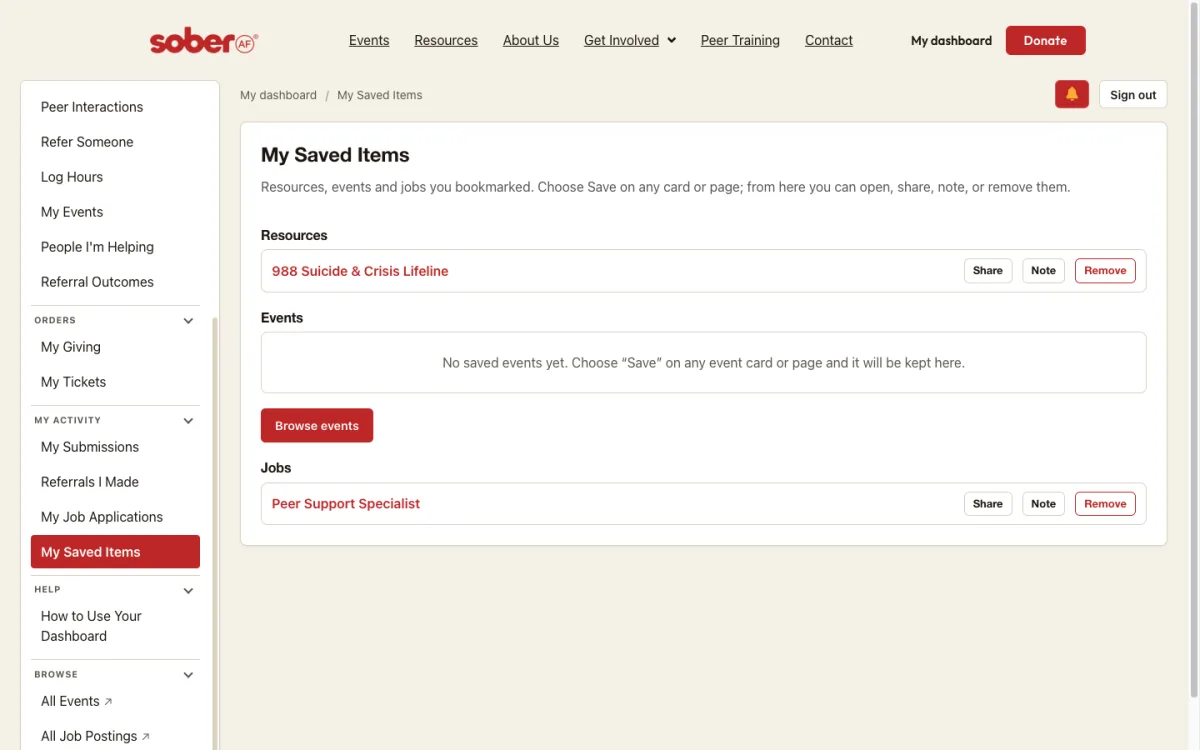Go to My dashboard breadcrumb
This screenshot has width=1200, height=750.
coord(278,95)
